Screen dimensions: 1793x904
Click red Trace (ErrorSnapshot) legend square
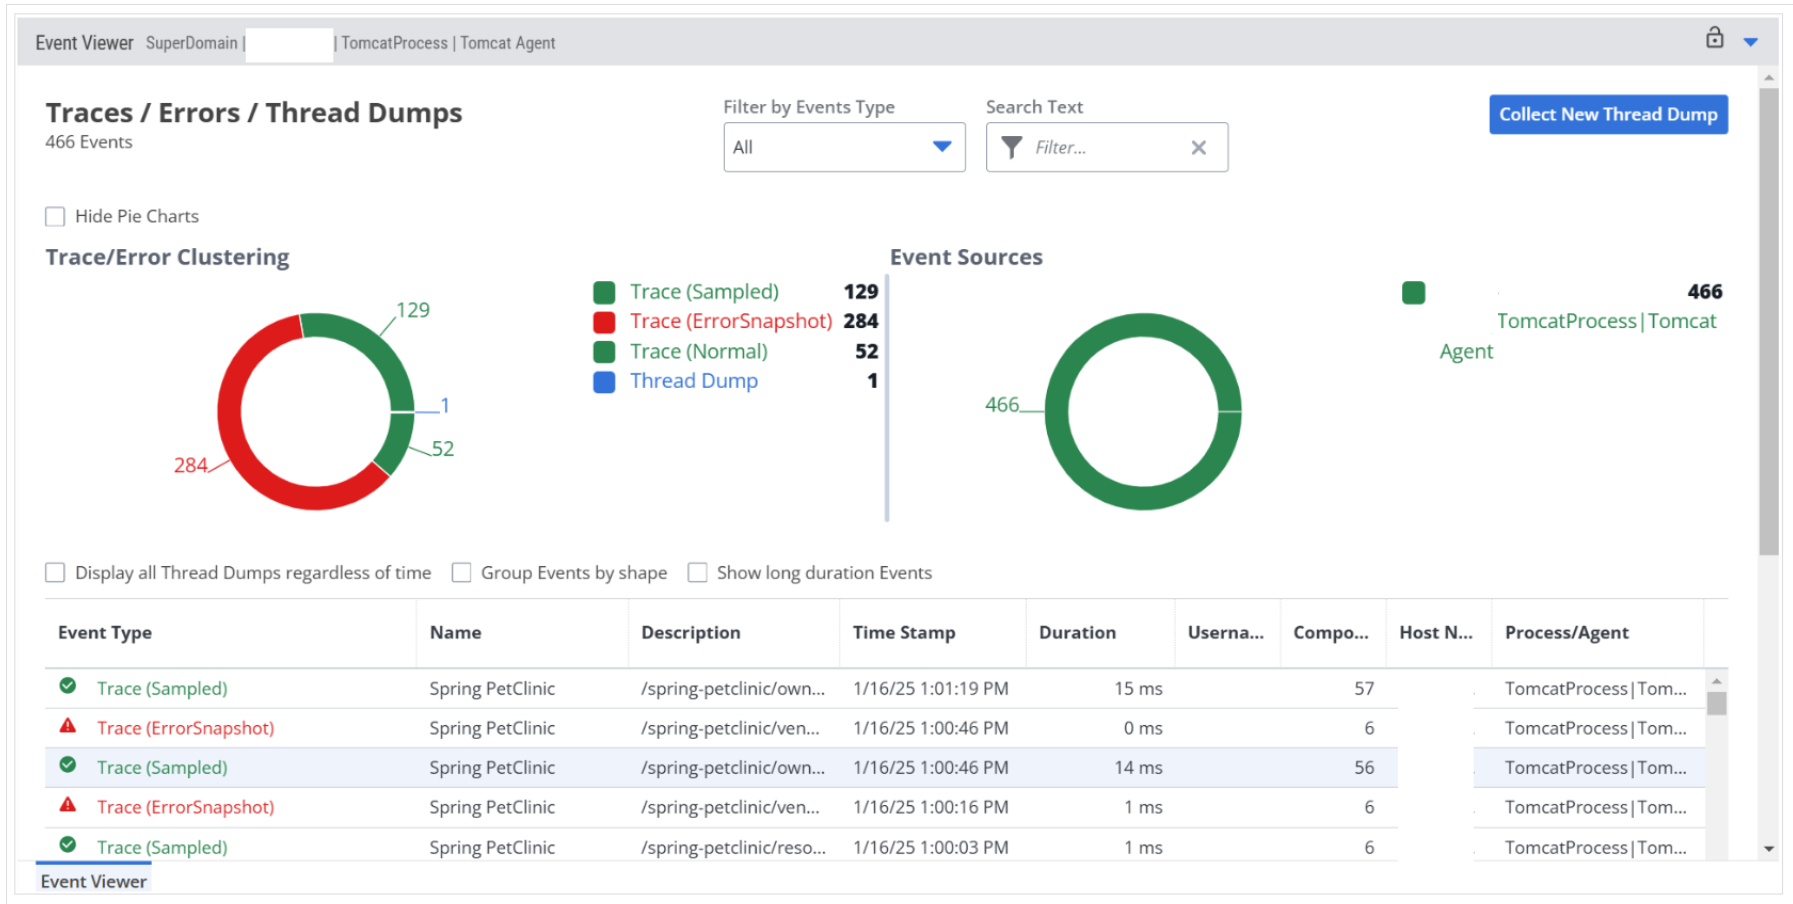604,322
